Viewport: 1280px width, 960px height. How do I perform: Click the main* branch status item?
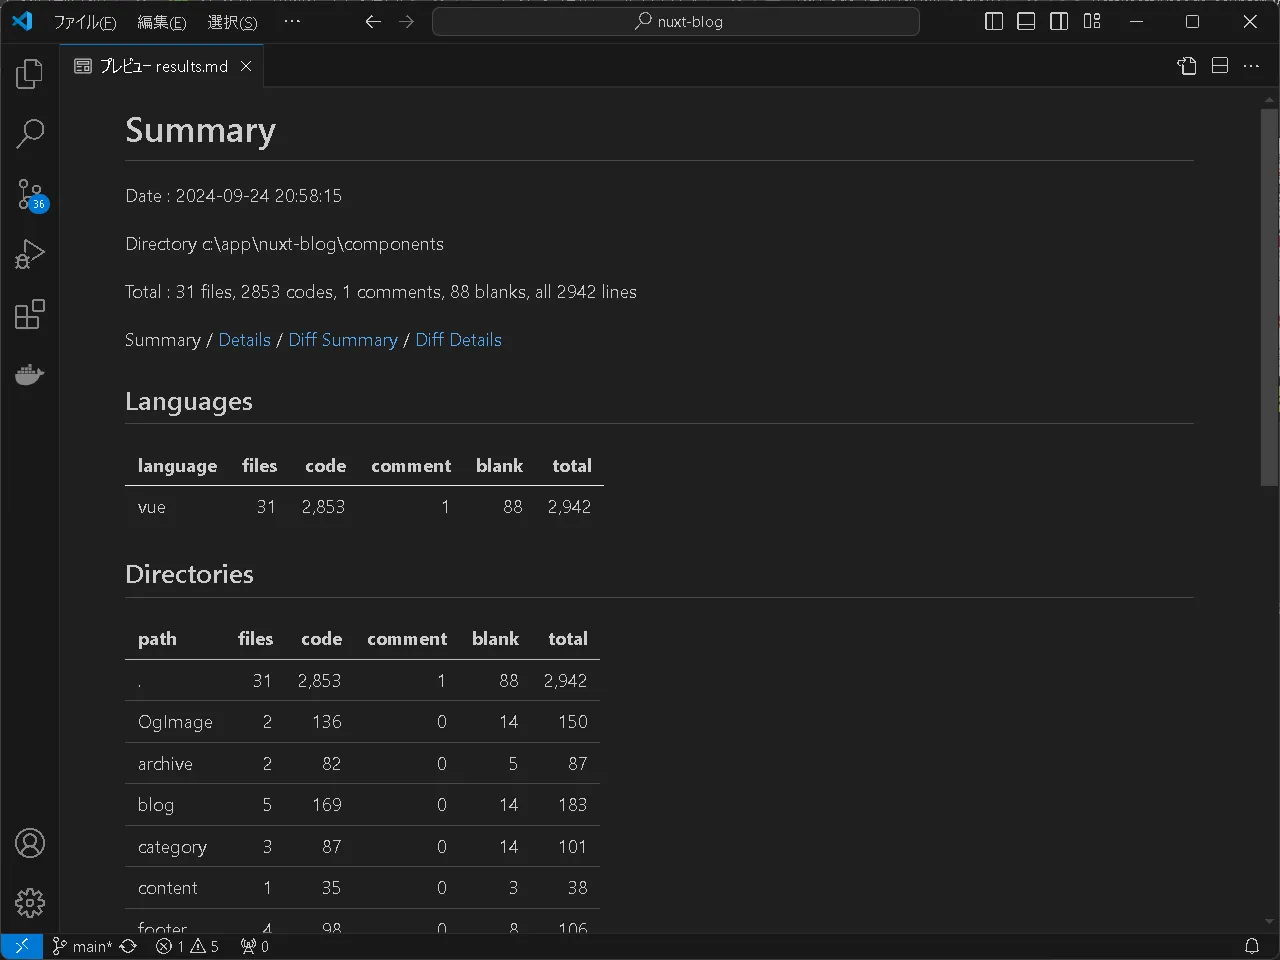click(x=82, y=946)
